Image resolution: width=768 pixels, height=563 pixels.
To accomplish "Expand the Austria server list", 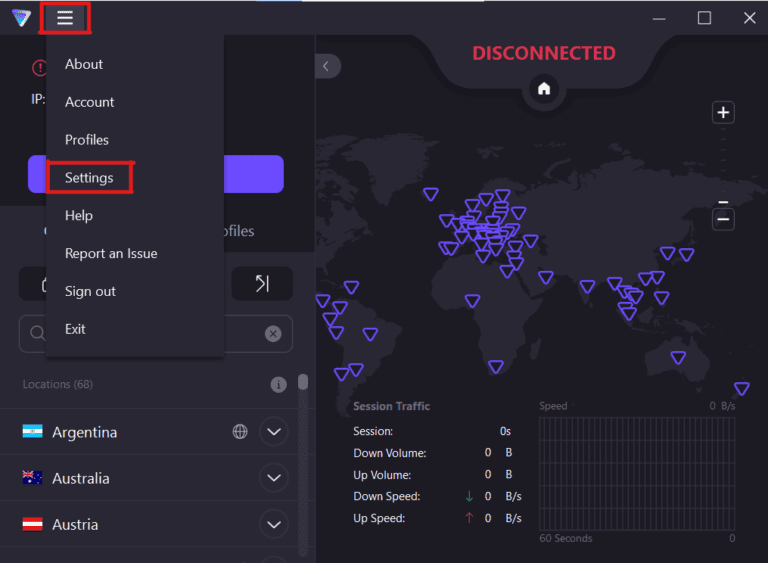I will click(274, 524).
